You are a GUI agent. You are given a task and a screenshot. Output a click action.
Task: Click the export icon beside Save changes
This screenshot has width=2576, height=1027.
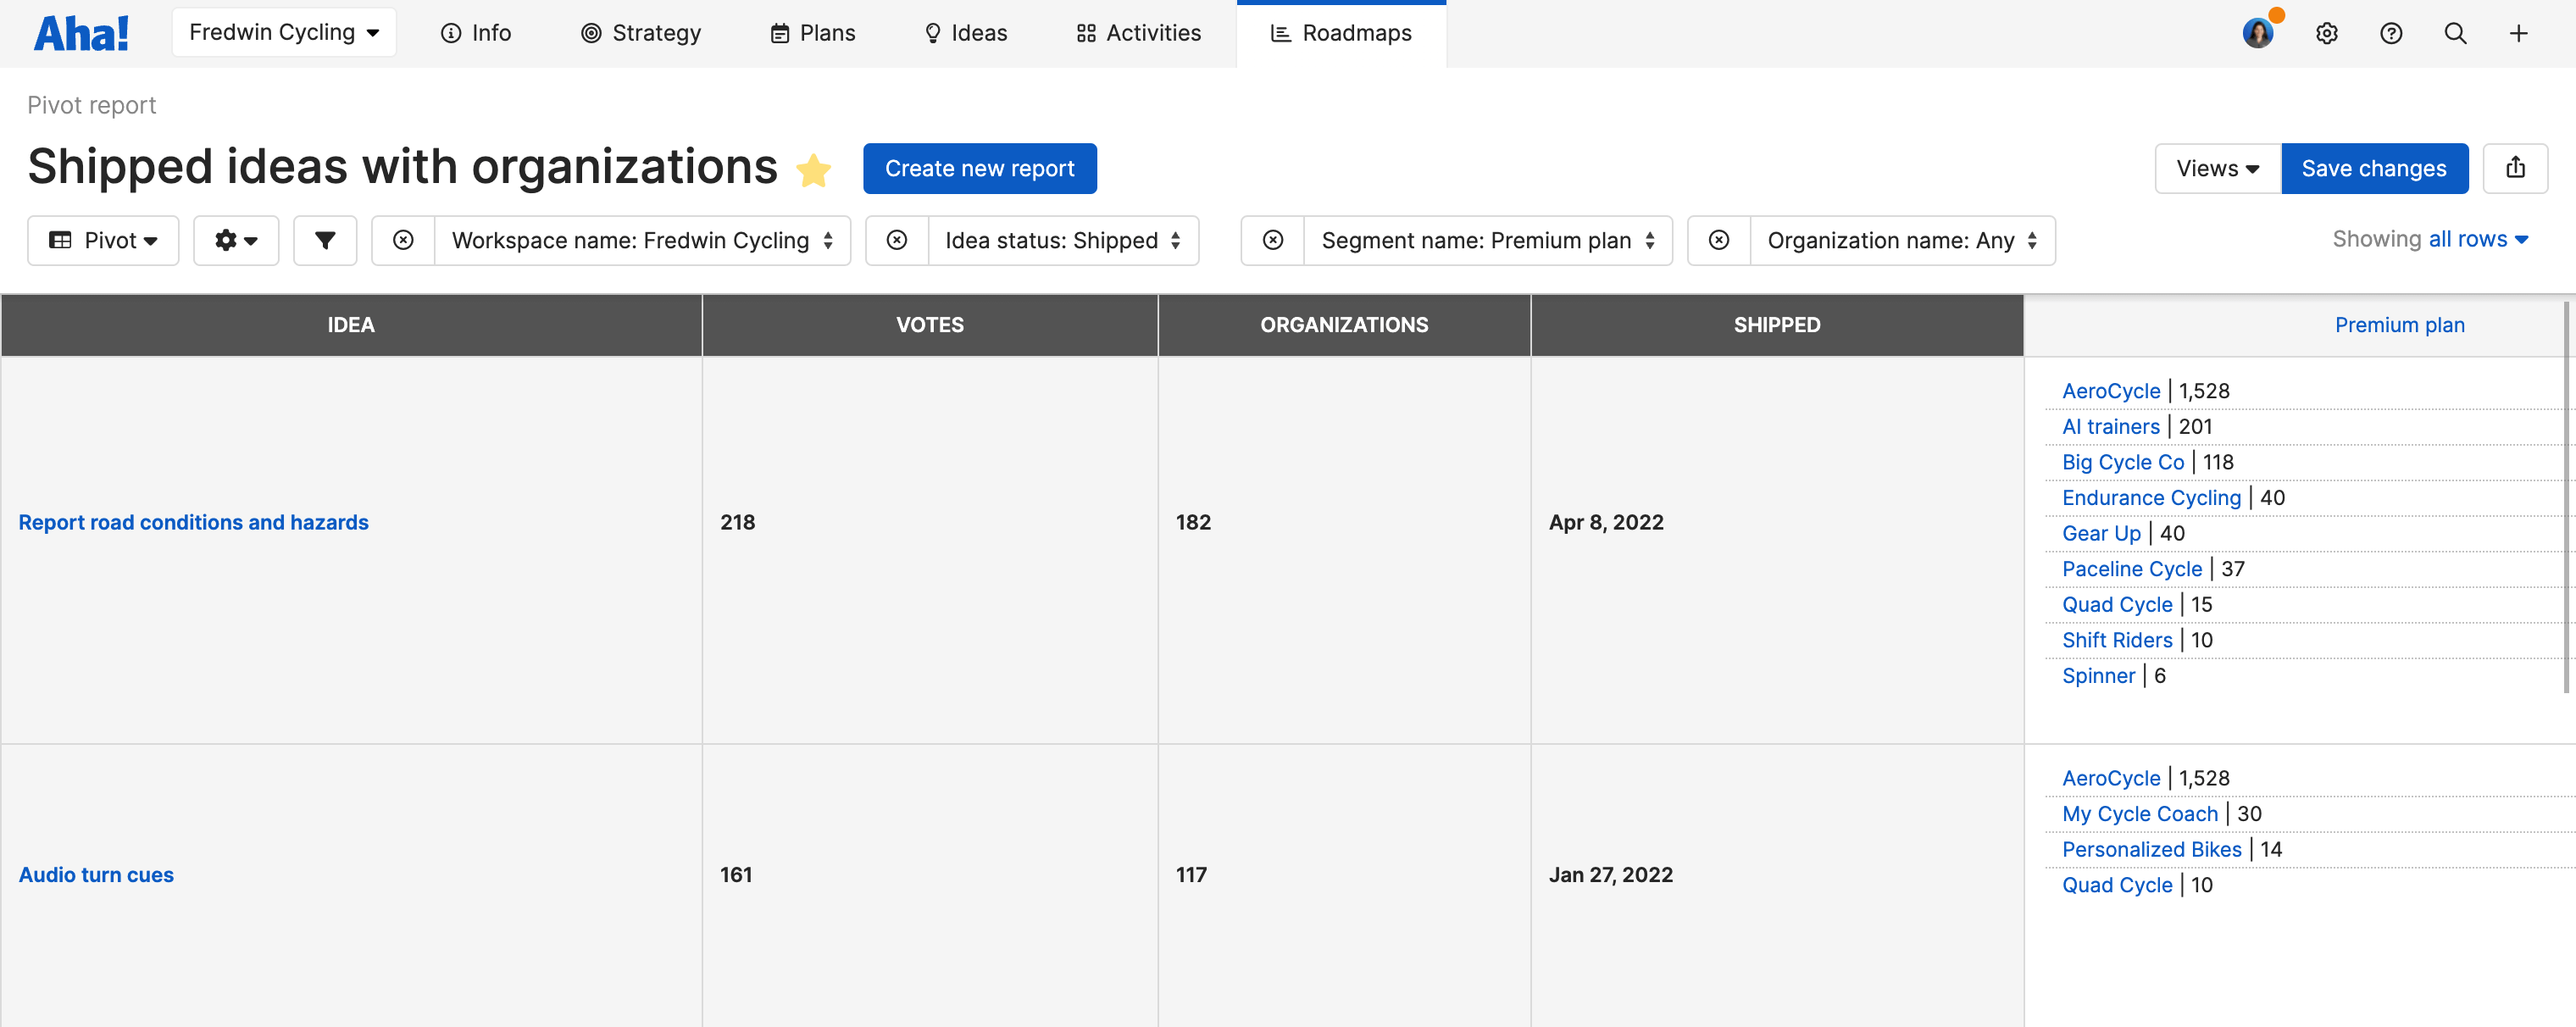(2517, 168)
